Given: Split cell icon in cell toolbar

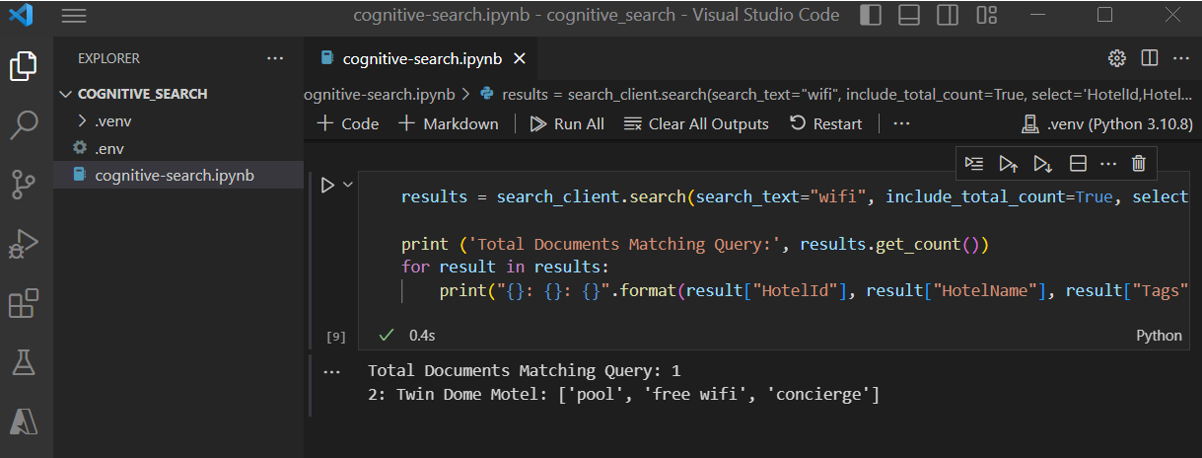Looking at the screenshot, I should (1077, 163).
